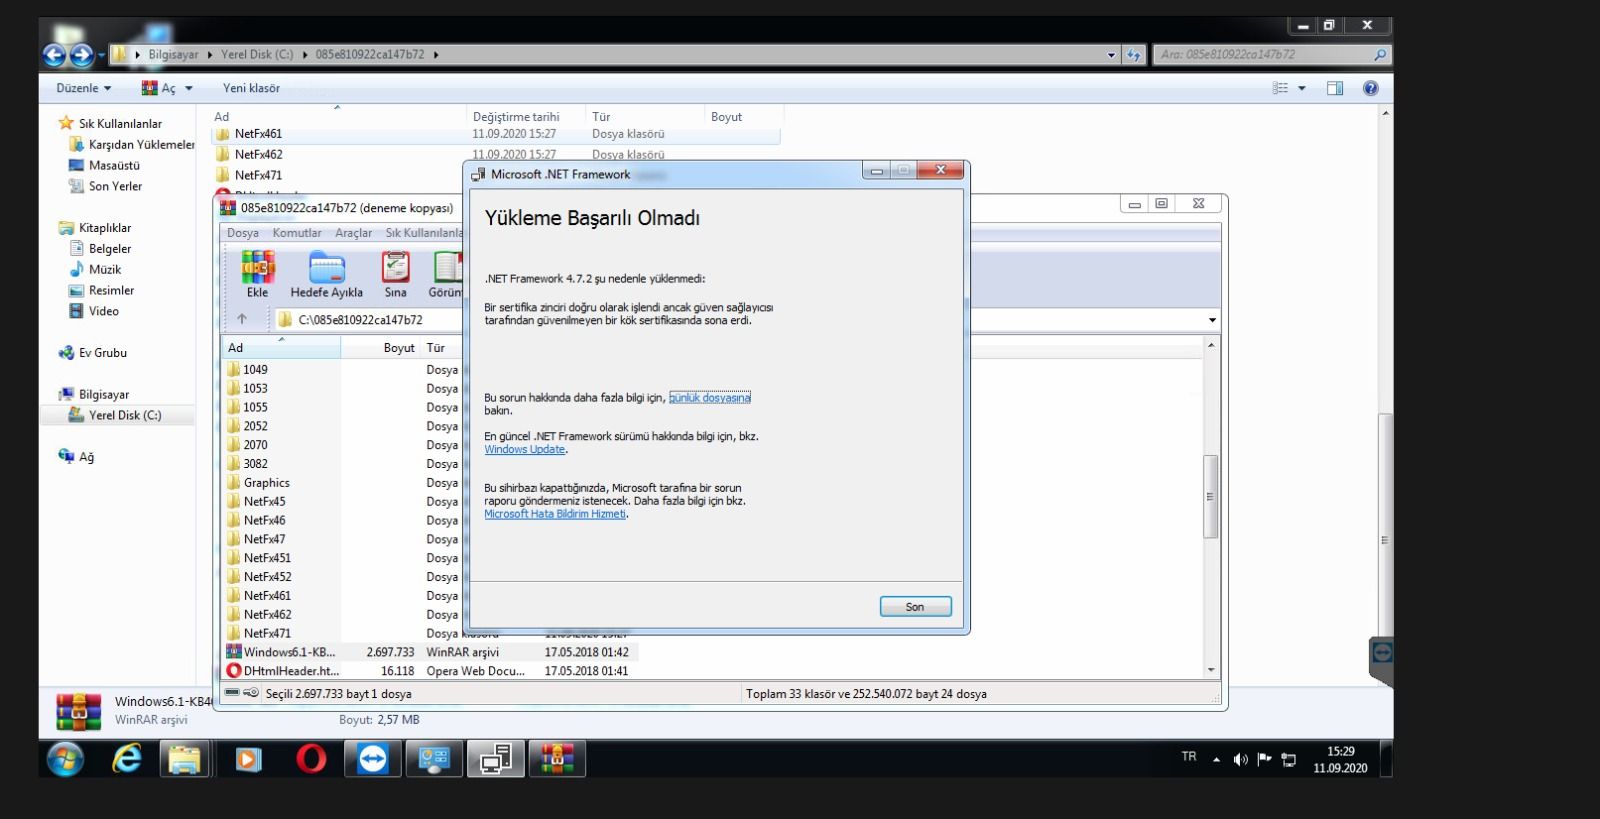Expand the WinRAR path dropdown
1600x819 pixels.
(1212, 320)
